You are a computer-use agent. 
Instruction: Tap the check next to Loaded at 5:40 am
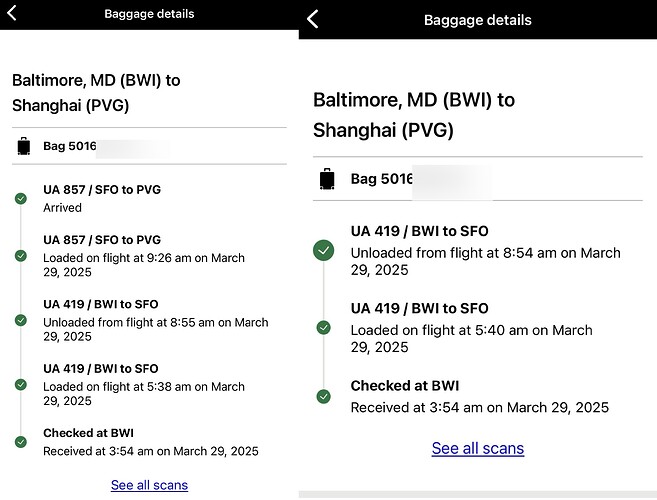(323, 327)
